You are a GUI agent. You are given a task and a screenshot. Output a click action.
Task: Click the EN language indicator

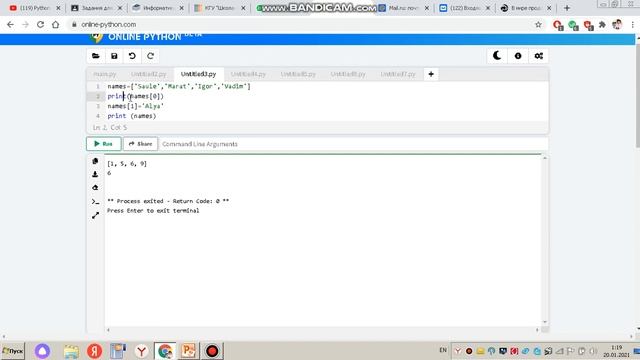point(443,350)
